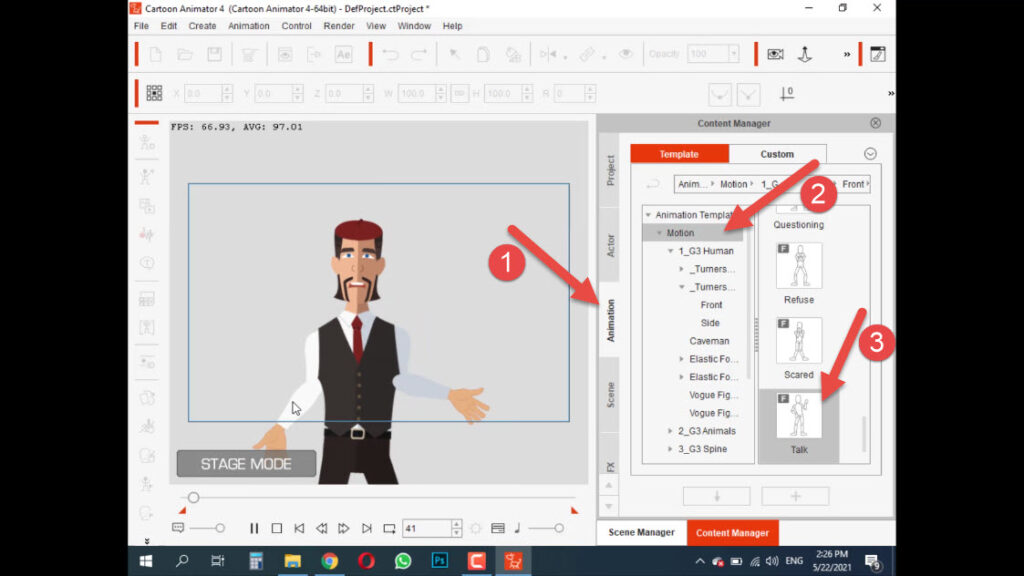This screenshot has width=1024, height=576.
Task: Collapse the Motion tree folder
Action: pos(660,233)
